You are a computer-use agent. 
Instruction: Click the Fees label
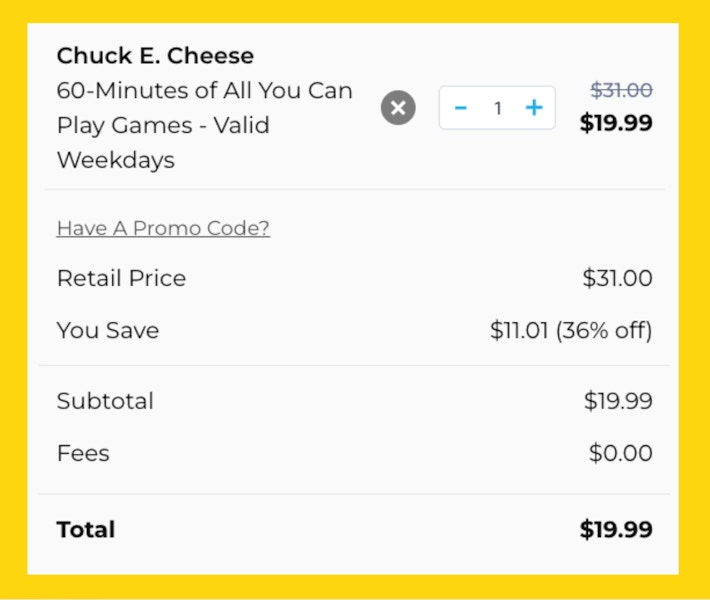pyautogui.click(x=83, y=453)
